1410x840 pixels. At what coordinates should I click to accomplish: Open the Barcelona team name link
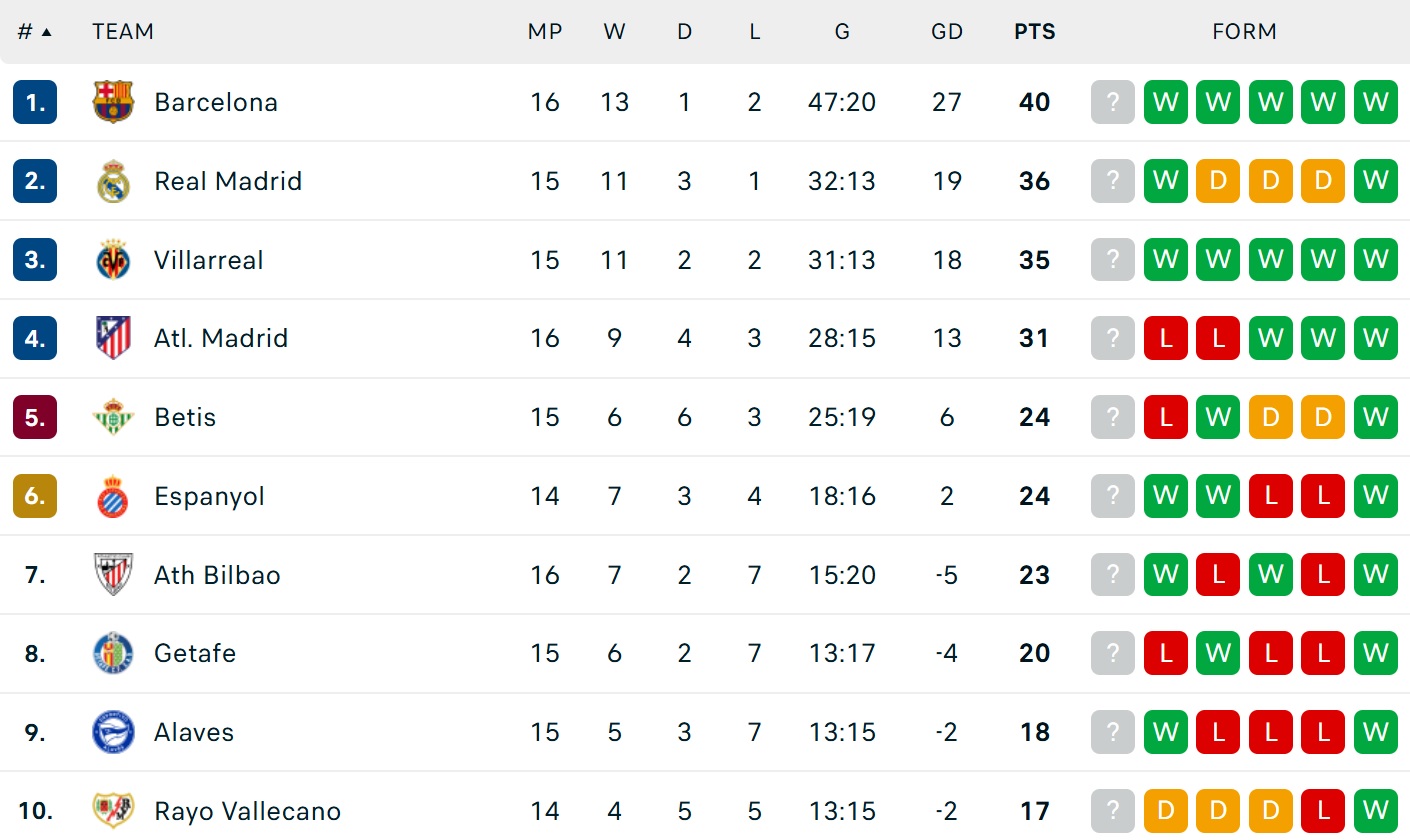point(216,102)
